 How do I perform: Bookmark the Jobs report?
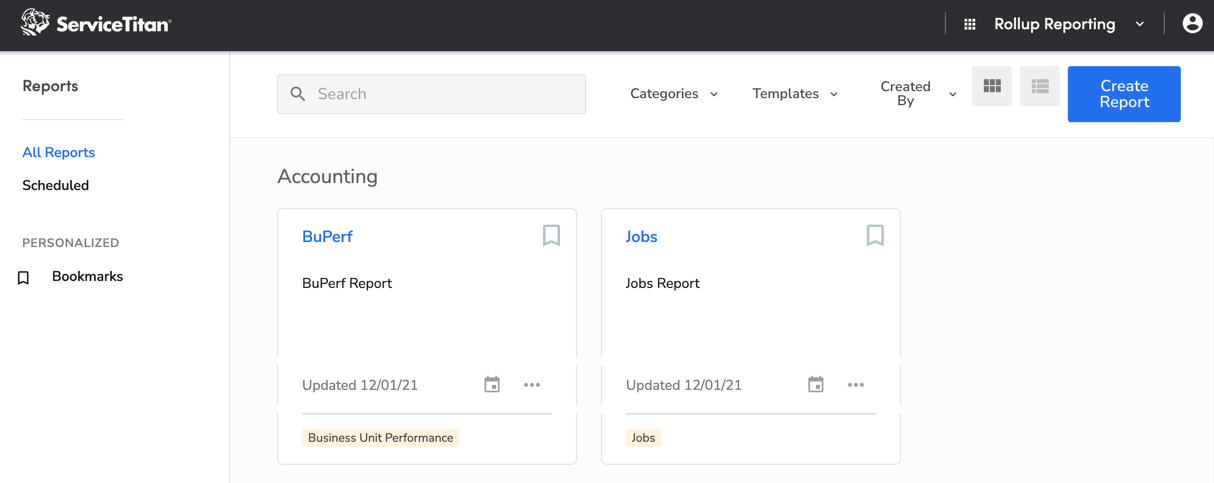875,235
